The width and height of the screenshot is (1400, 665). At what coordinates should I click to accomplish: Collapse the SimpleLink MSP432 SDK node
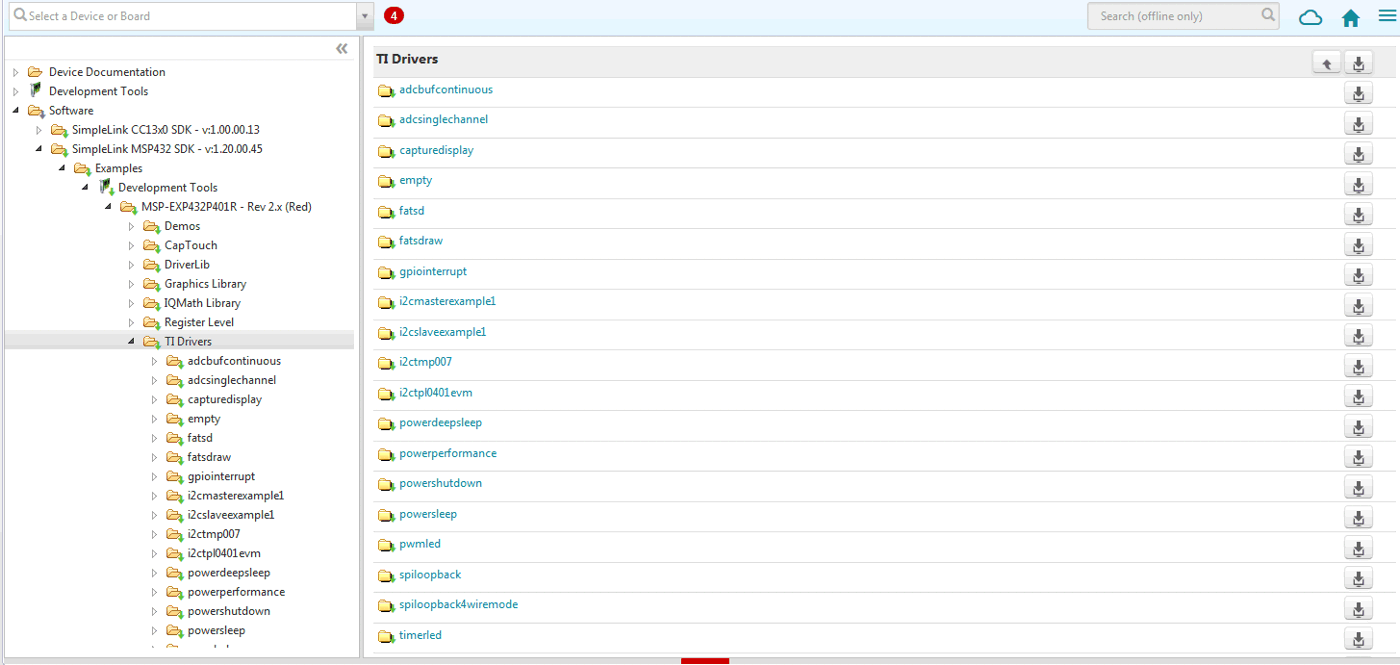[41, 148]
